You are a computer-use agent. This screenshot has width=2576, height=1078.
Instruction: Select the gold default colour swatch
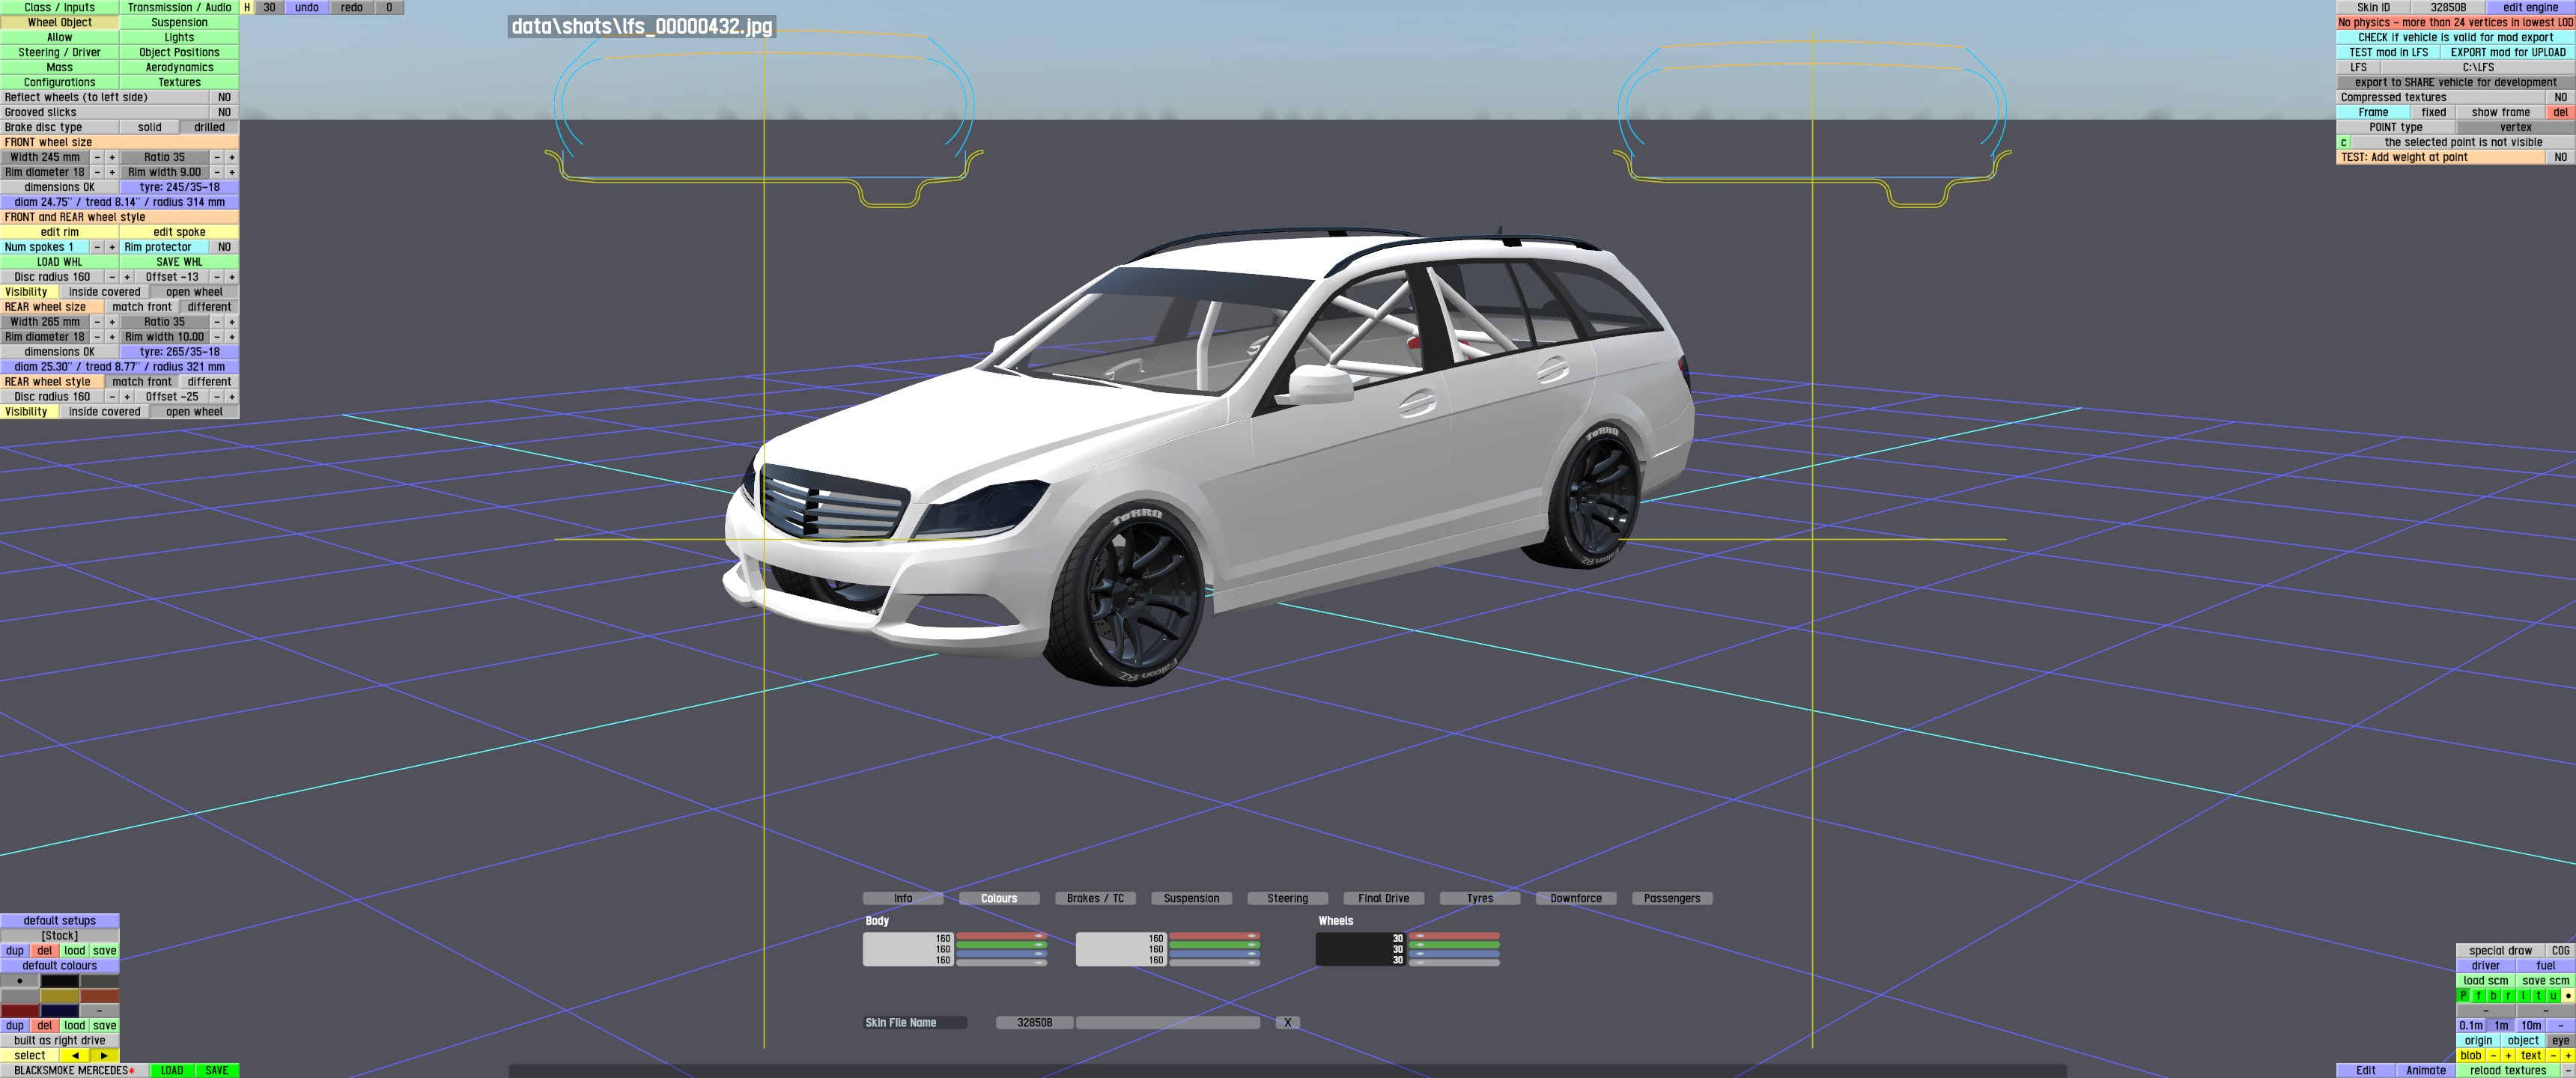point(60,996)
